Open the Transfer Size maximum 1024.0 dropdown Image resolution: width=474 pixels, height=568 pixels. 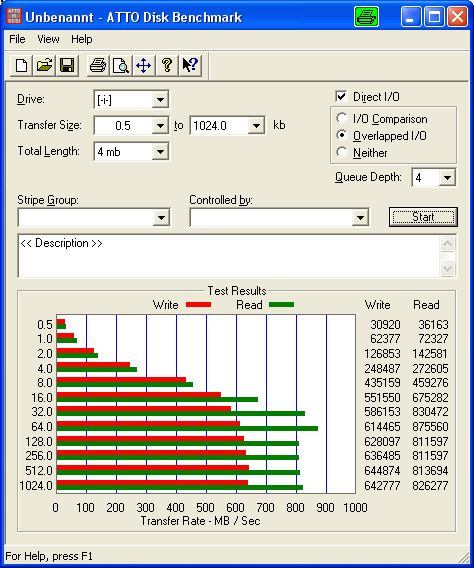(x=256, y=126)
